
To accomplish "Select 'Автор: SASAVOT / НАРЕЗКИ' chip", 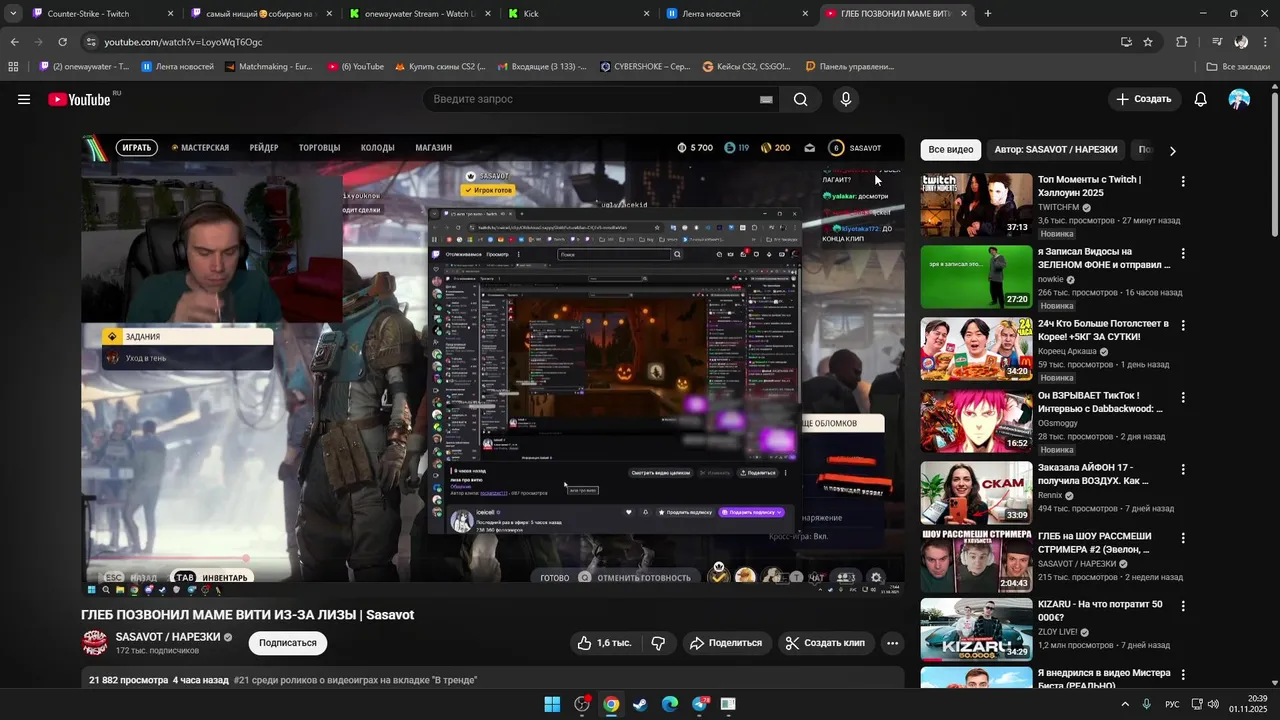I will 1056,150.
